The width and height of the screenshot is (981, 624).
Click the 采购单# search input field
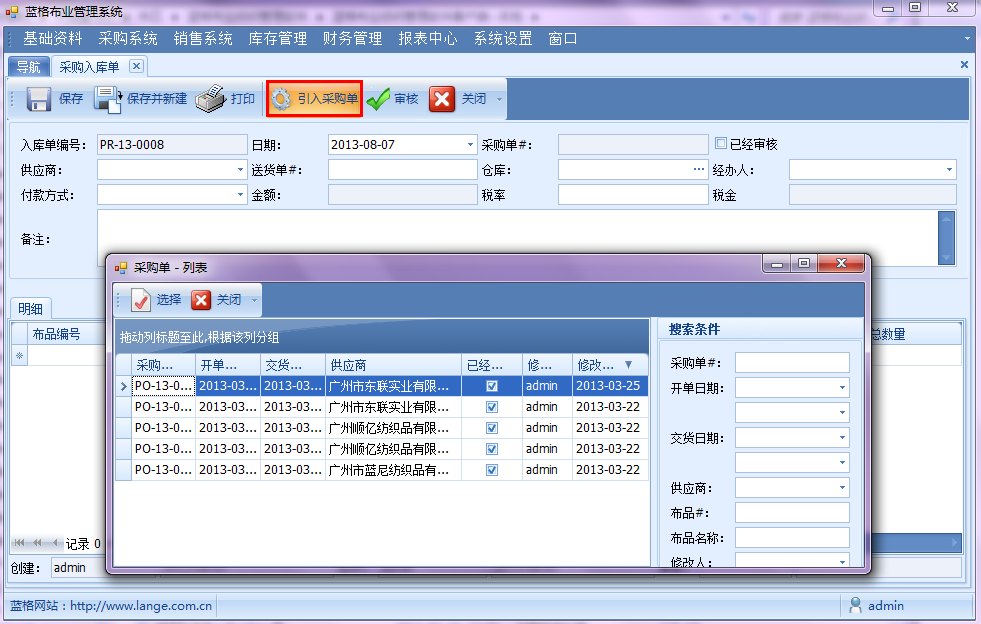point(791,363)
